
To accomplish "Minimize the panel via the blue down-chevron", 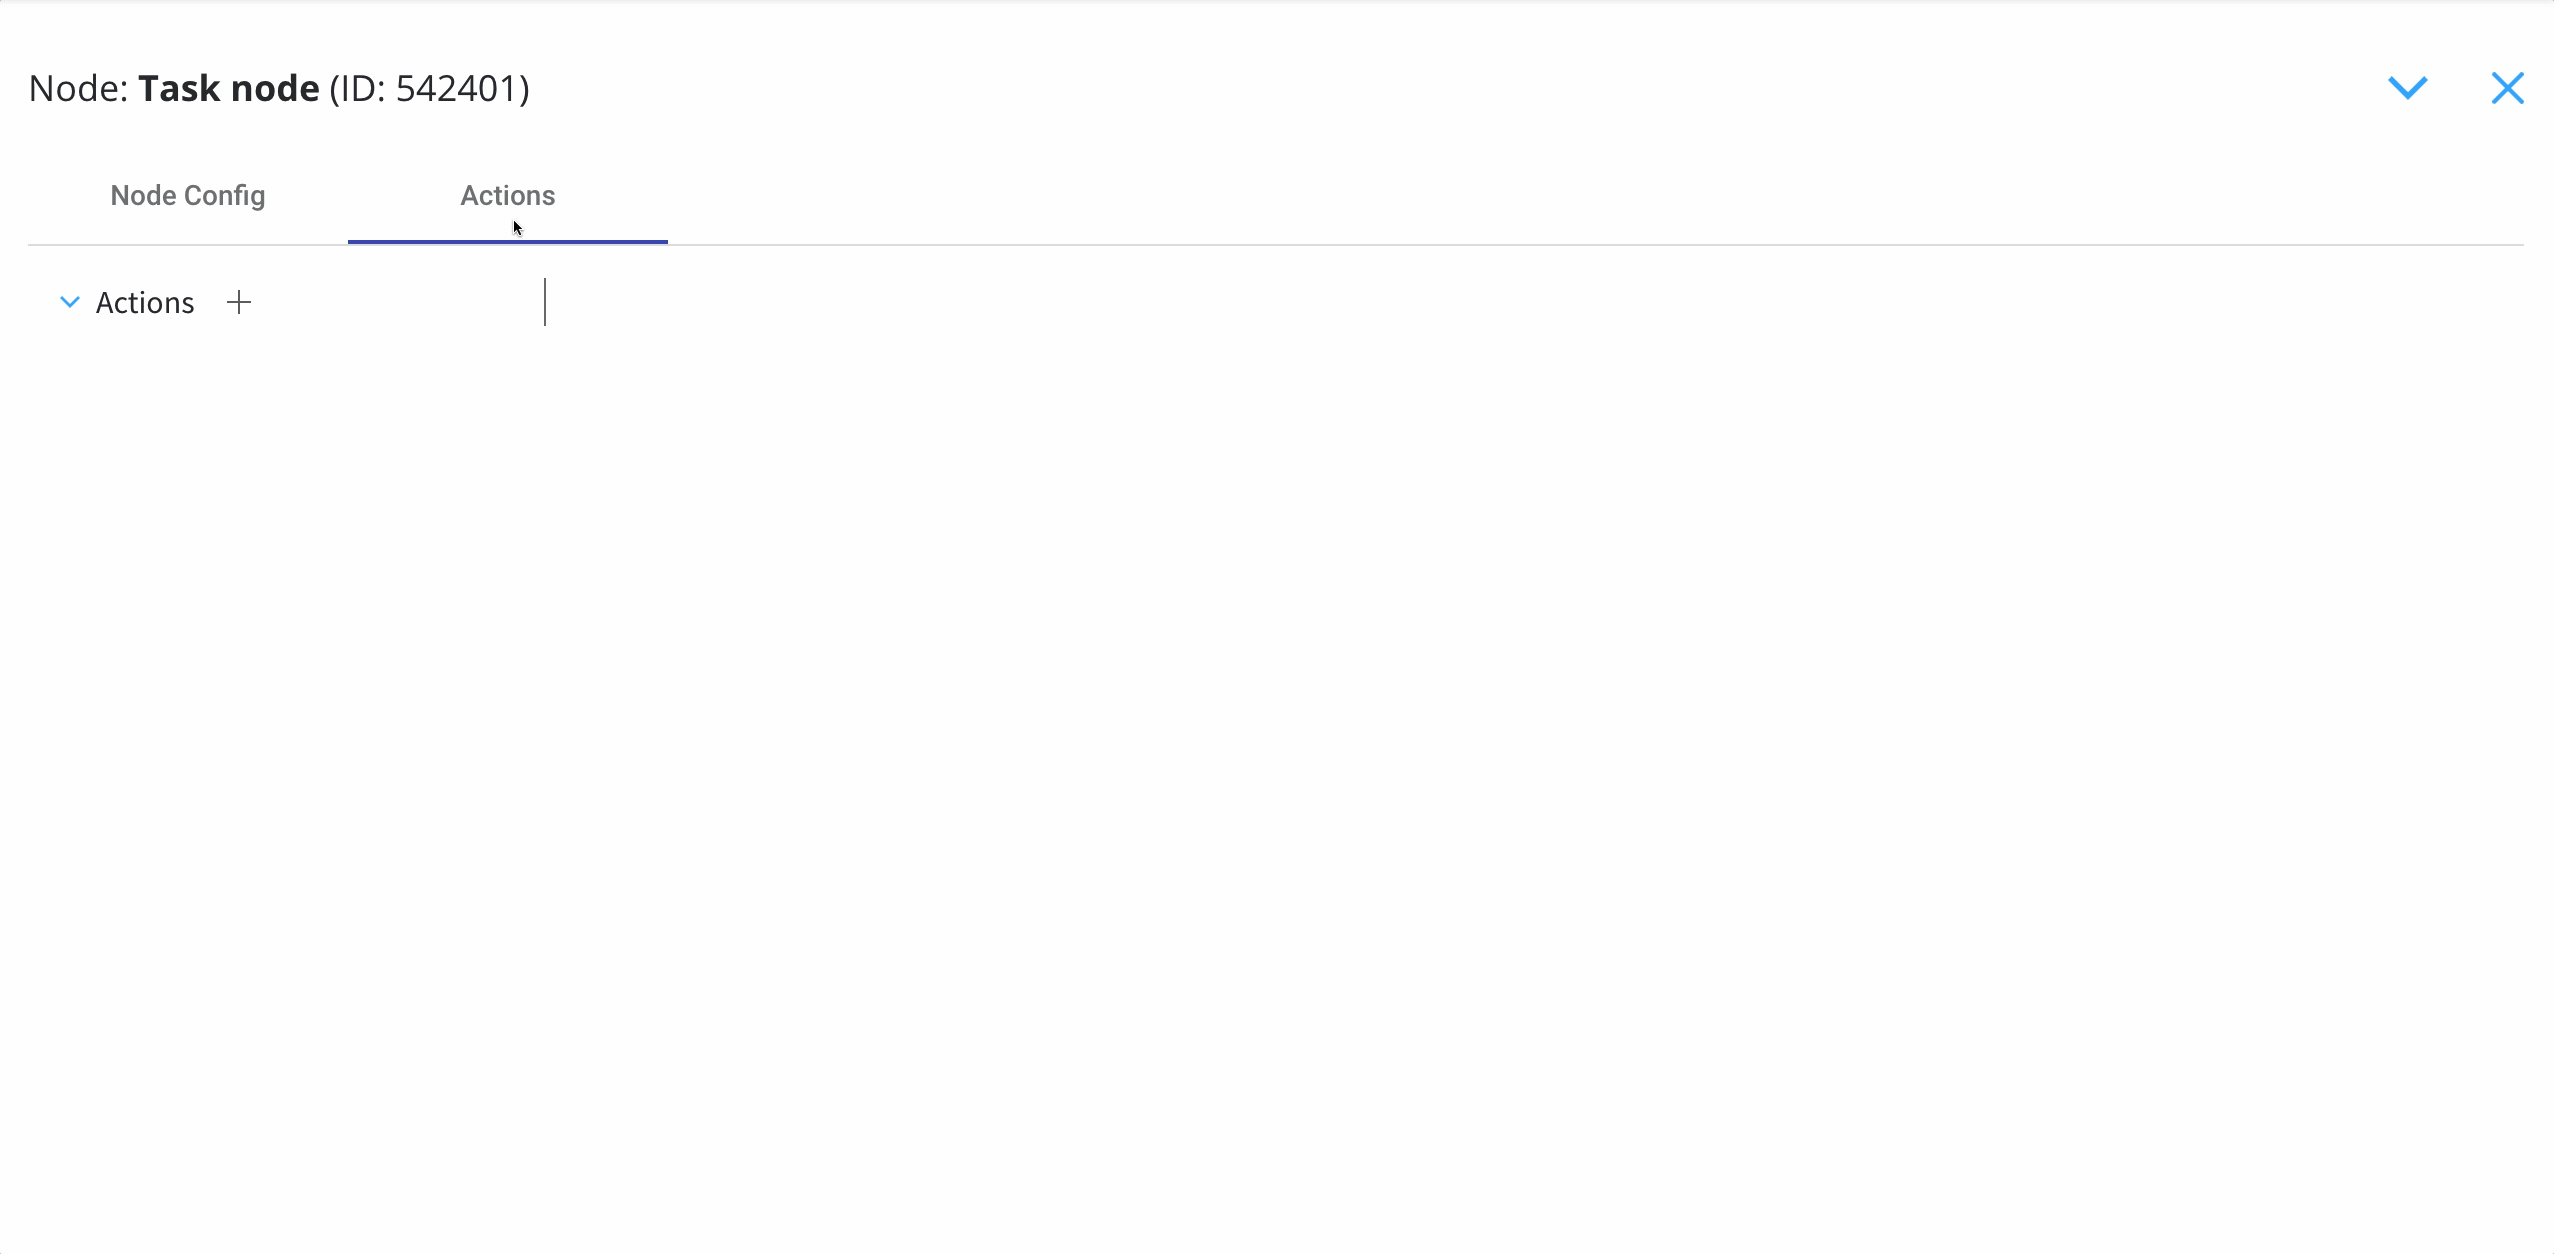I will [x=2408, y=88].
